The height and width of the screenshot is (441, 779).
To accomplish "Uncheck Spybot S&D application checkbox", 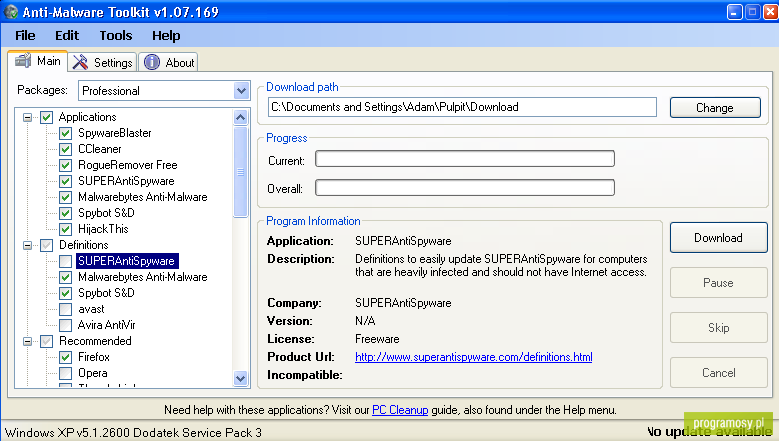I will pyautogui.click(x=66, y=214).
